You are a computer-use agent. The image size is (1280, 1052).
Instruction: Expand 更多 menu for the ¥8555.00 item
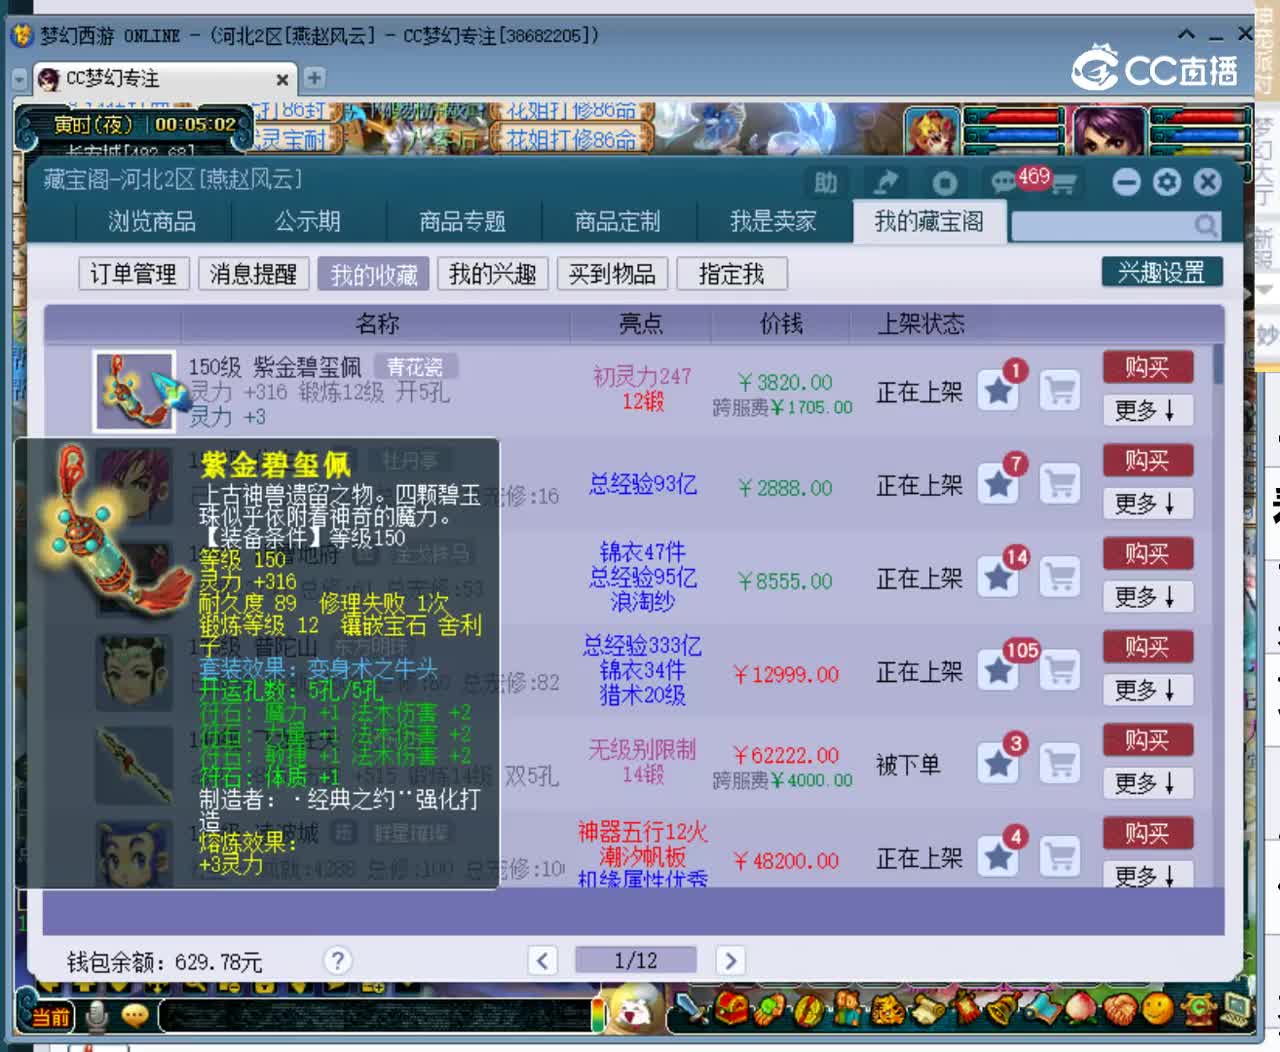point(1147,596)
